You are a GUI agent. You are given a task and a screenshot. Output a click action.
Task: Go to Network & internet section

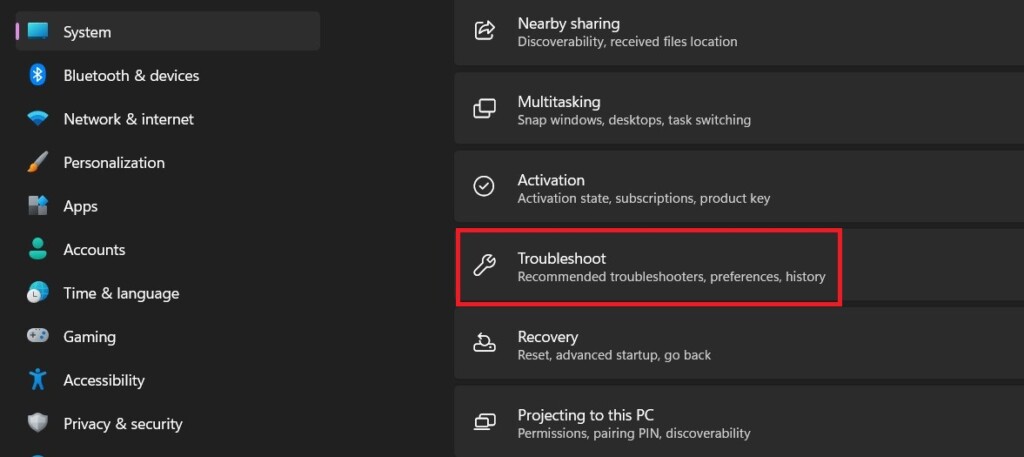click(x=128, y=119)
